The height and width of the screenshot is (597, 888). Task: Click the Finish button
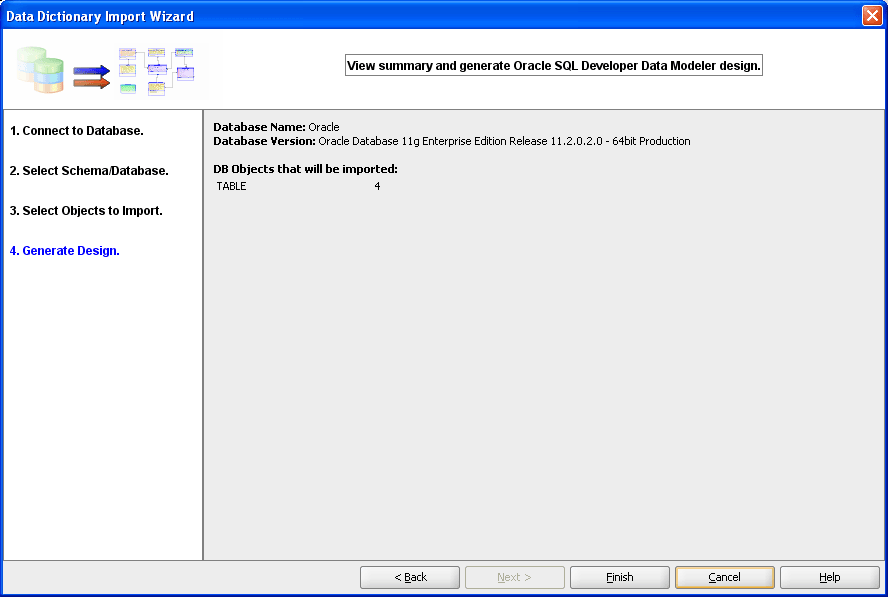pos(620,577)
